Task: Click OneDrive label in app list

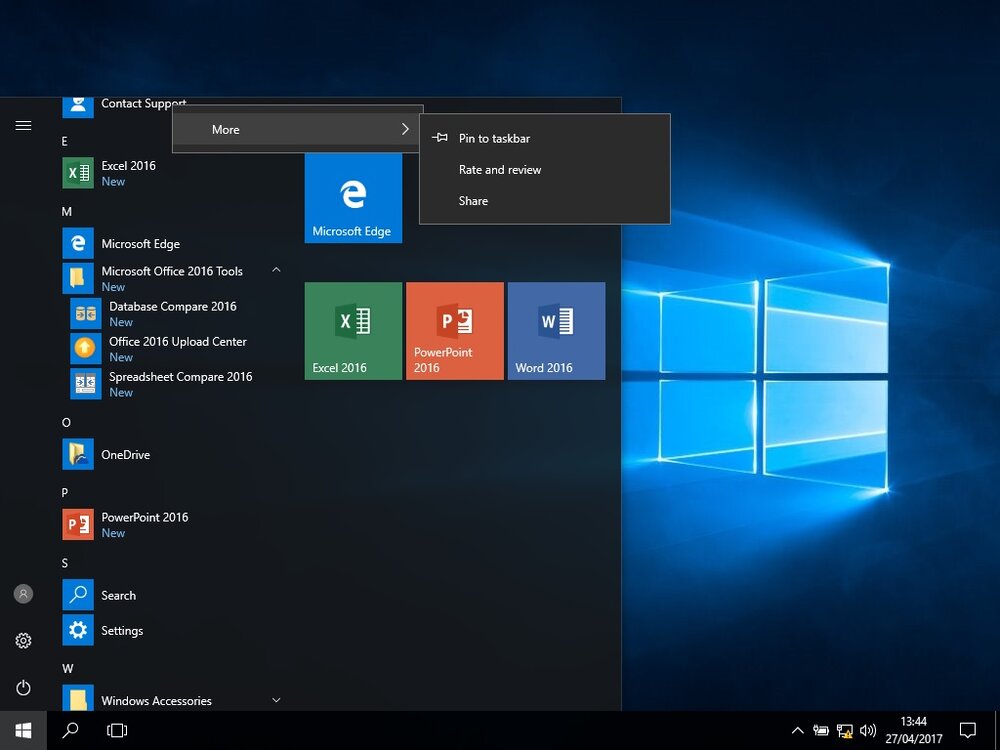Action: (126, 455)
